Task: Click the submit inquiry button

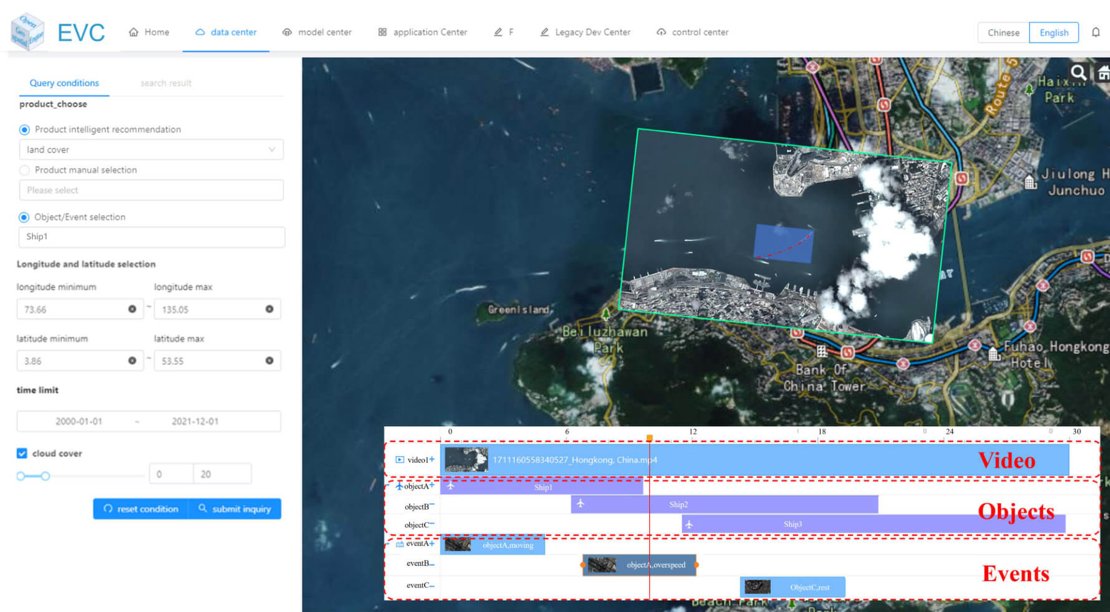Action: coord(234,509)
